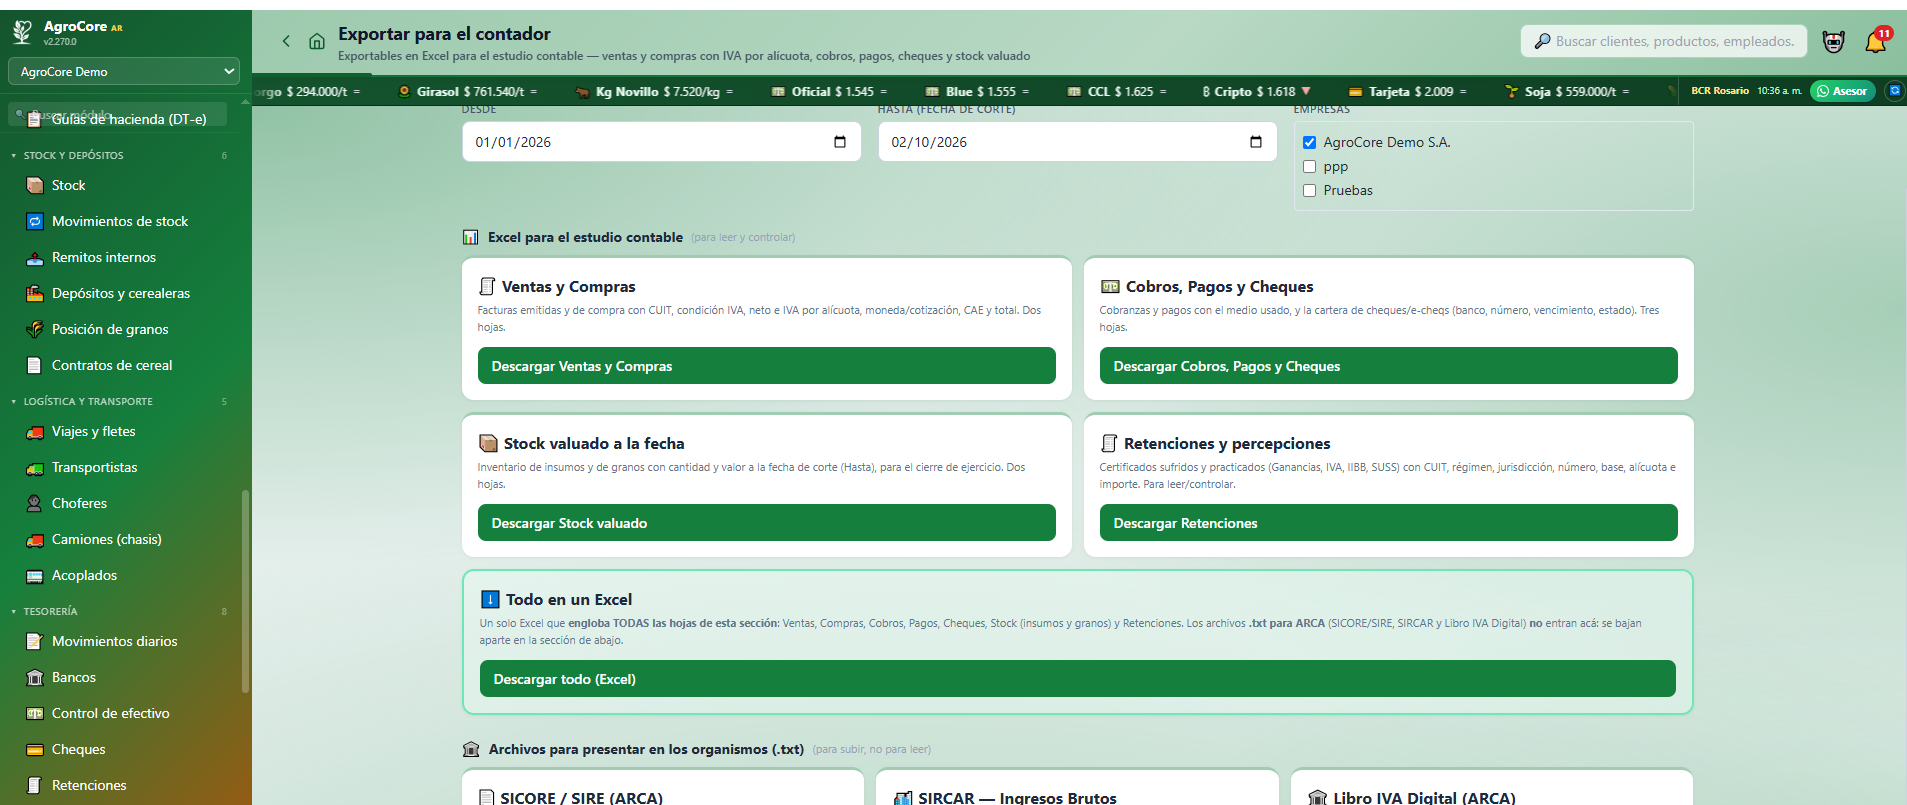The width and height of the screenshot is (1907, 805).
Task: Click the Blue dollar quote in ticker
Action: click(977, 91)
